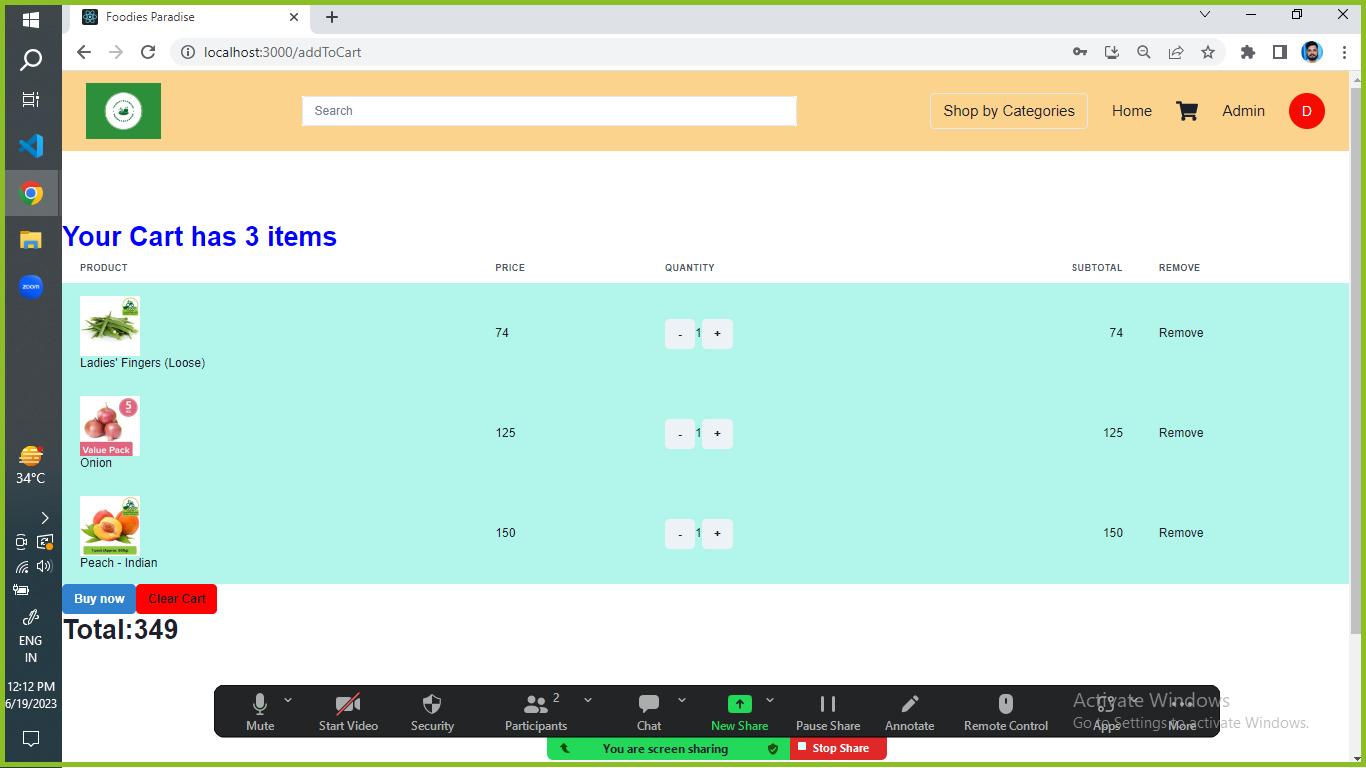Mute the microphone in Zoom
Screen dimensions: 1366x768
pyautogui.click(x=260, y=711)
